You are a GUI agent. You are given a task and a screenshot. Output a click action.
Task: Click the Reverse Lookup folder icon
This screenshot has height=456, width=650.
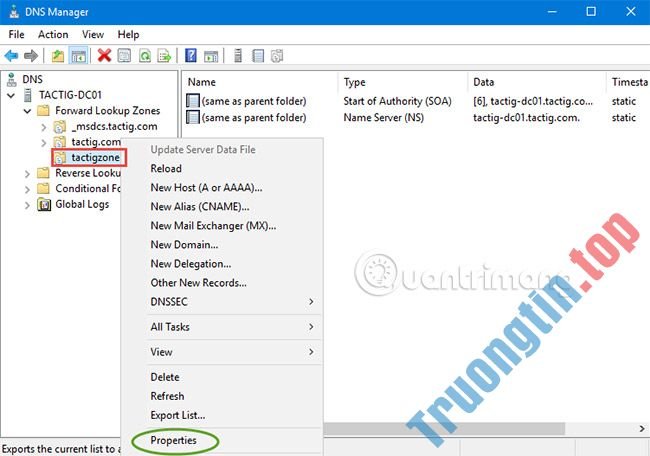click(43, 173)
